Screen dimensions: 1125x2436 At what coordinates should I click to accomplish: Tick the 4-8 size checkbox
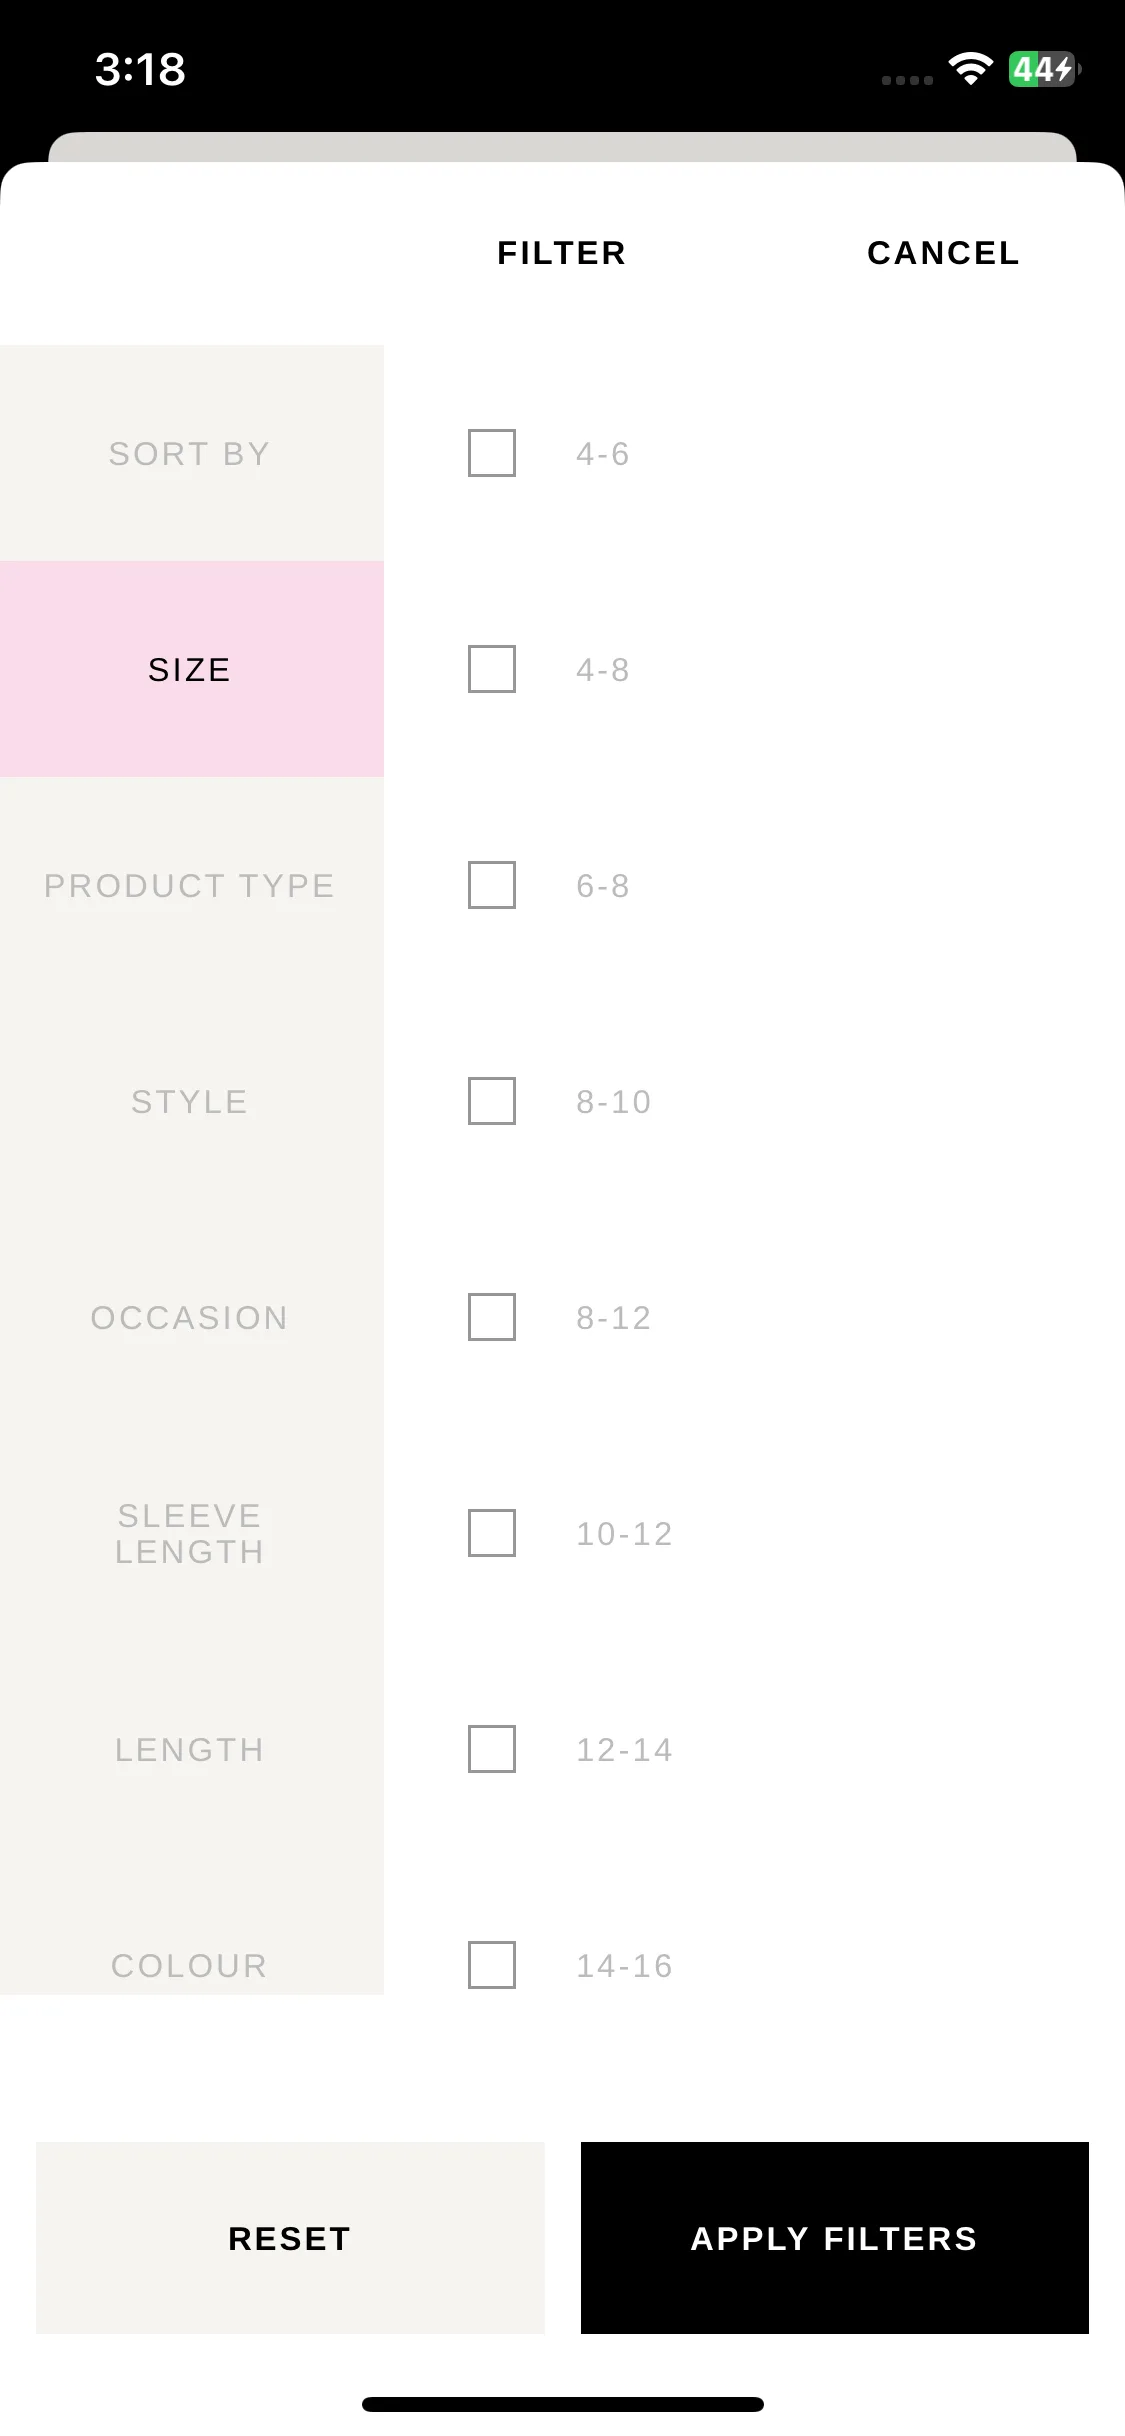(x=492, y=669)
